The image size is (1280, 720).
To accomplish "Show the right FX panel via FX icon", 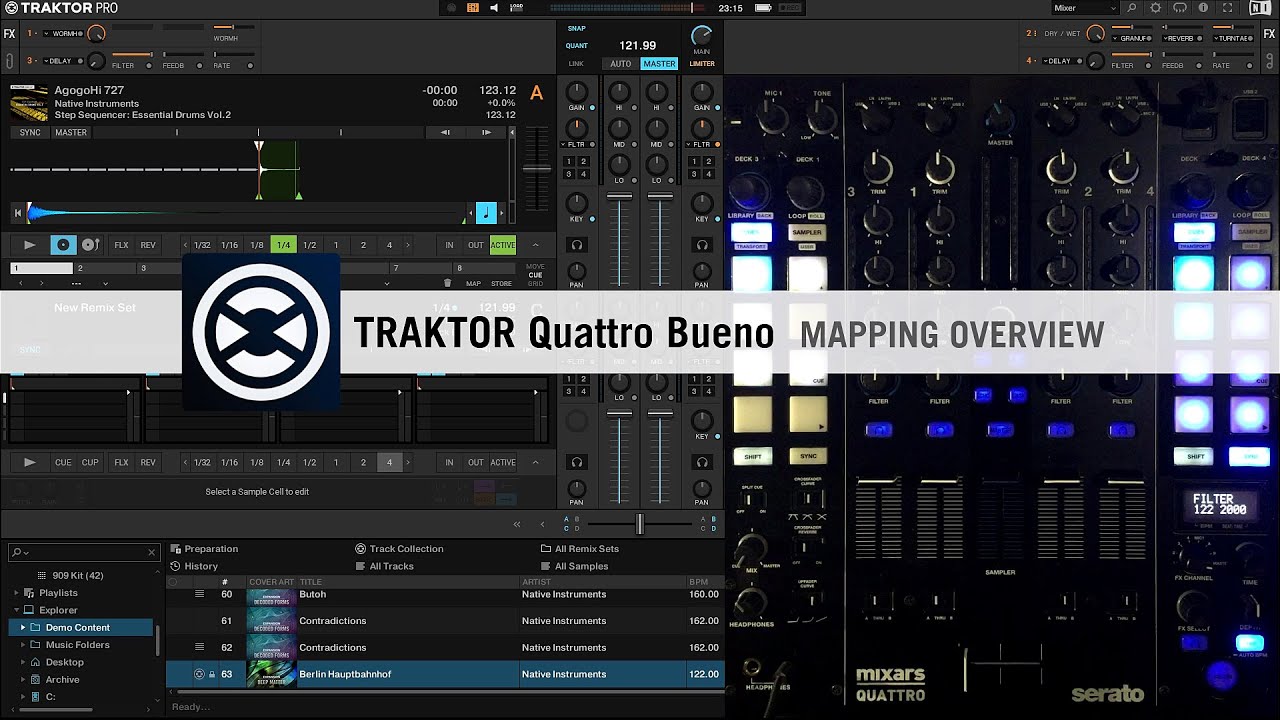I will point(1270,34).
